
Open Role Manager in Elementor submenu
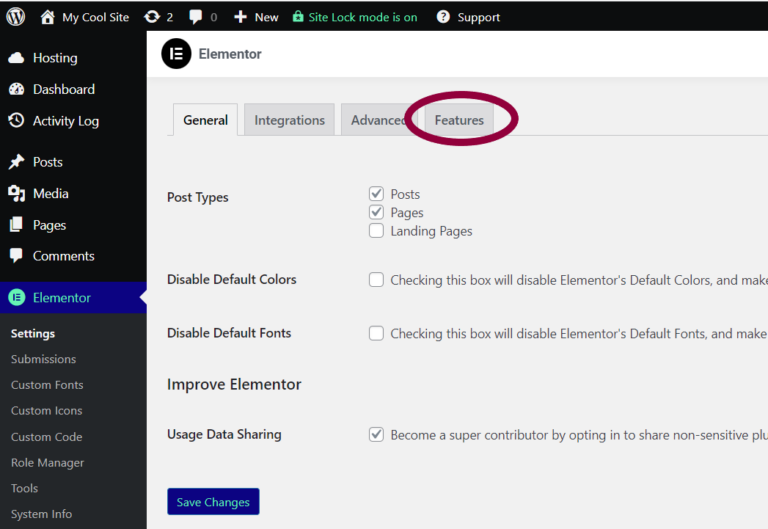47,463
